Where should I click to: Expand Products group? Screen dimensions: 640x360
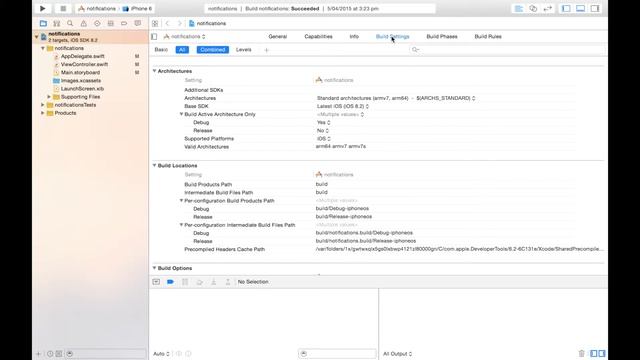[42, 113]
